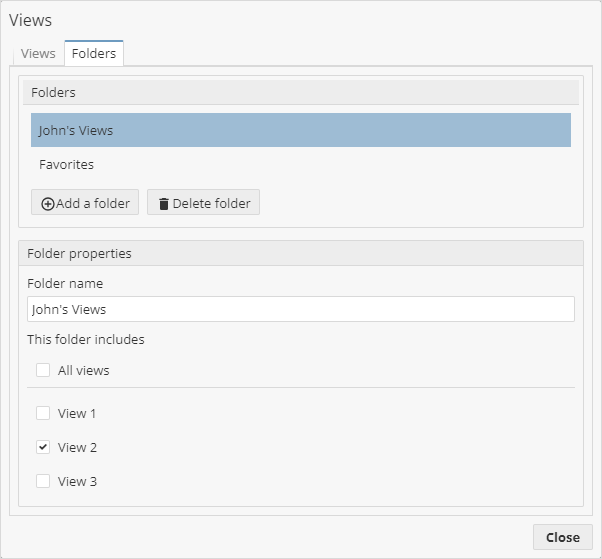602x559 pixels.
Task: Click the Views dialog title text
Action: click(31, 20)
